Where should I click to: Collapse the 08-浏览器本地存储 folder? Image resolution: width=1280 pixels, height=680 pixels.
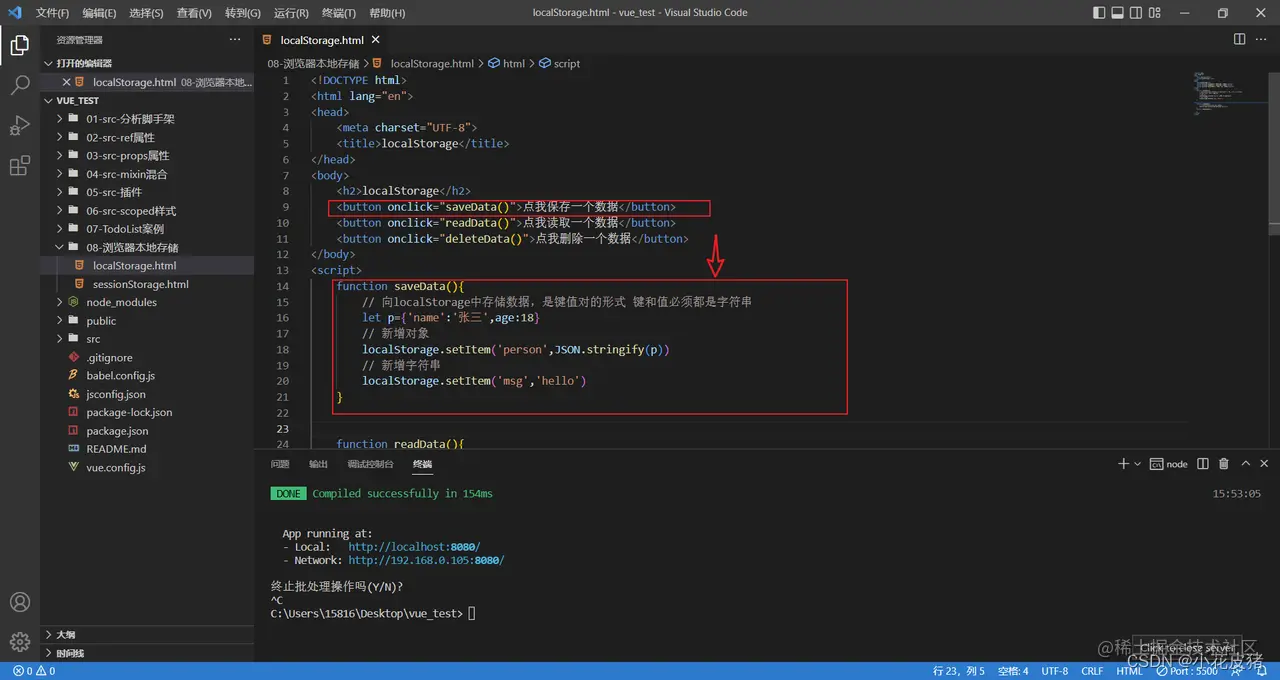60,247
